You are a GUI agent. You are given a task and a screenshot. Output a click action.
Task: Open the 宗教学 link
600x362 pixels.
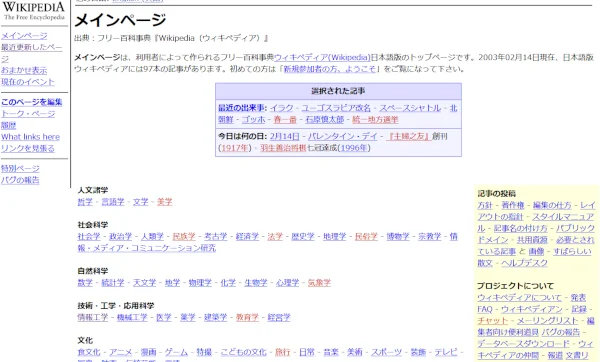pos(429,236)
